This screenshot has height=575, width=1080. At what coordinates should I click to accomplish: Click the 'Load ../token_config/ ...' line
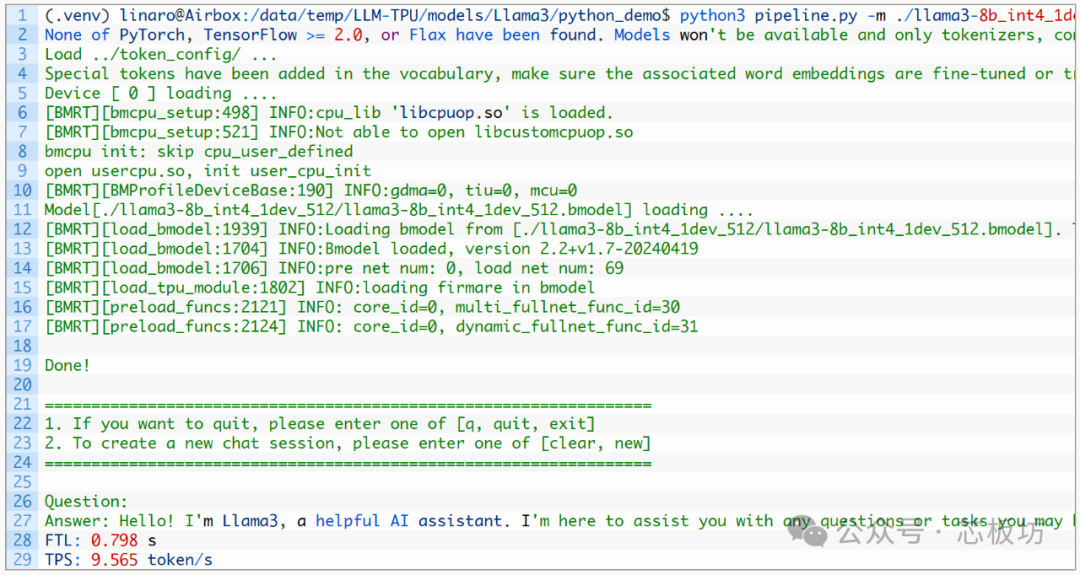click(x=161, y=54)
